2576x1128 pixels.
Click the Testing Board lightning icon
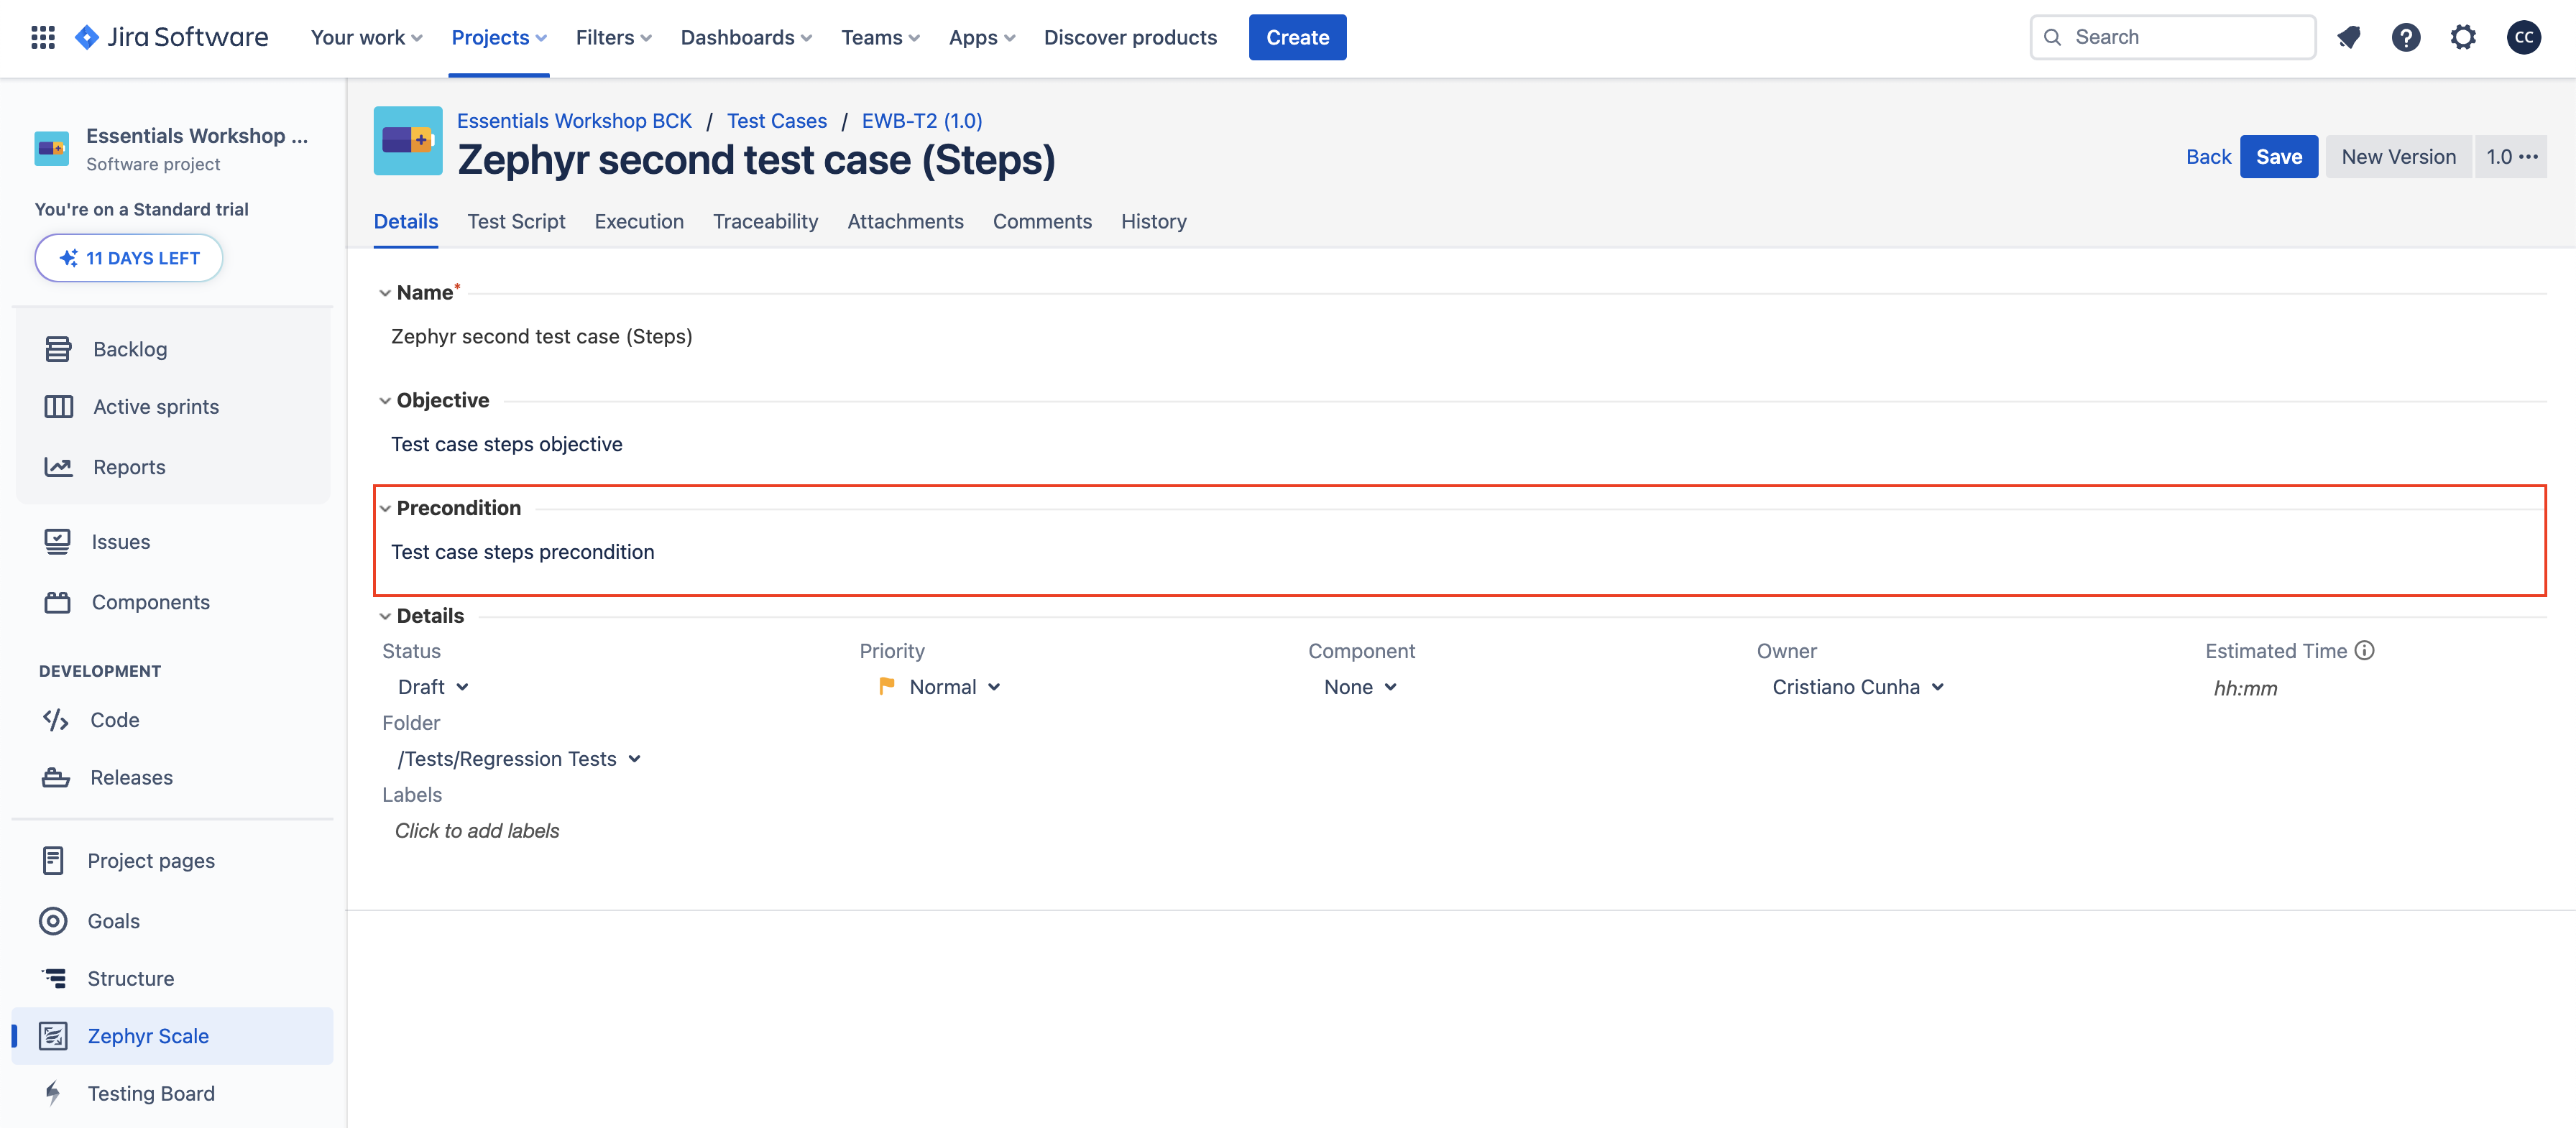pyautogui.click(x=53, y=1093)
